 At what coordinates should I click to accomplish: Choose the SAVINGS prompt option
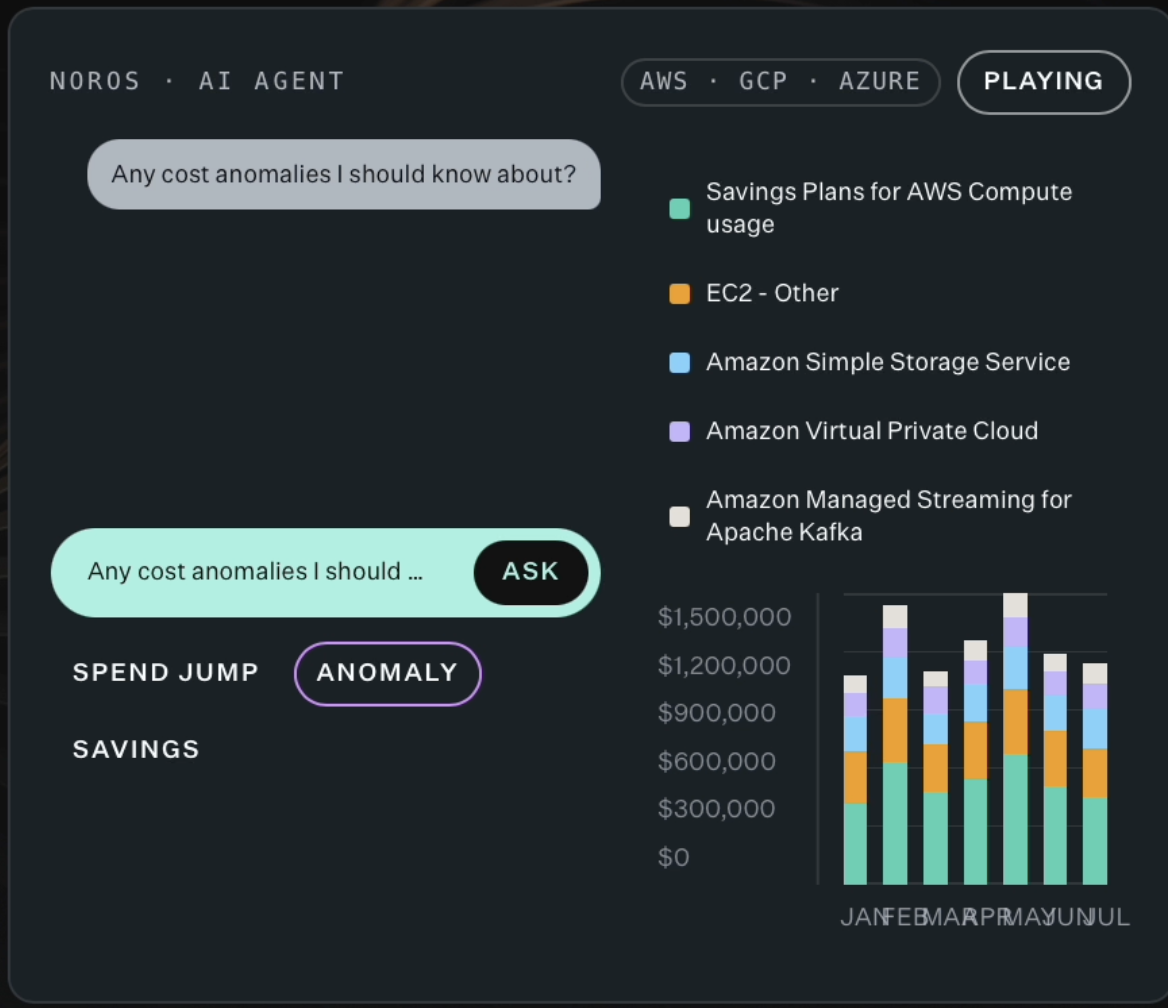[x=136, y=749]
